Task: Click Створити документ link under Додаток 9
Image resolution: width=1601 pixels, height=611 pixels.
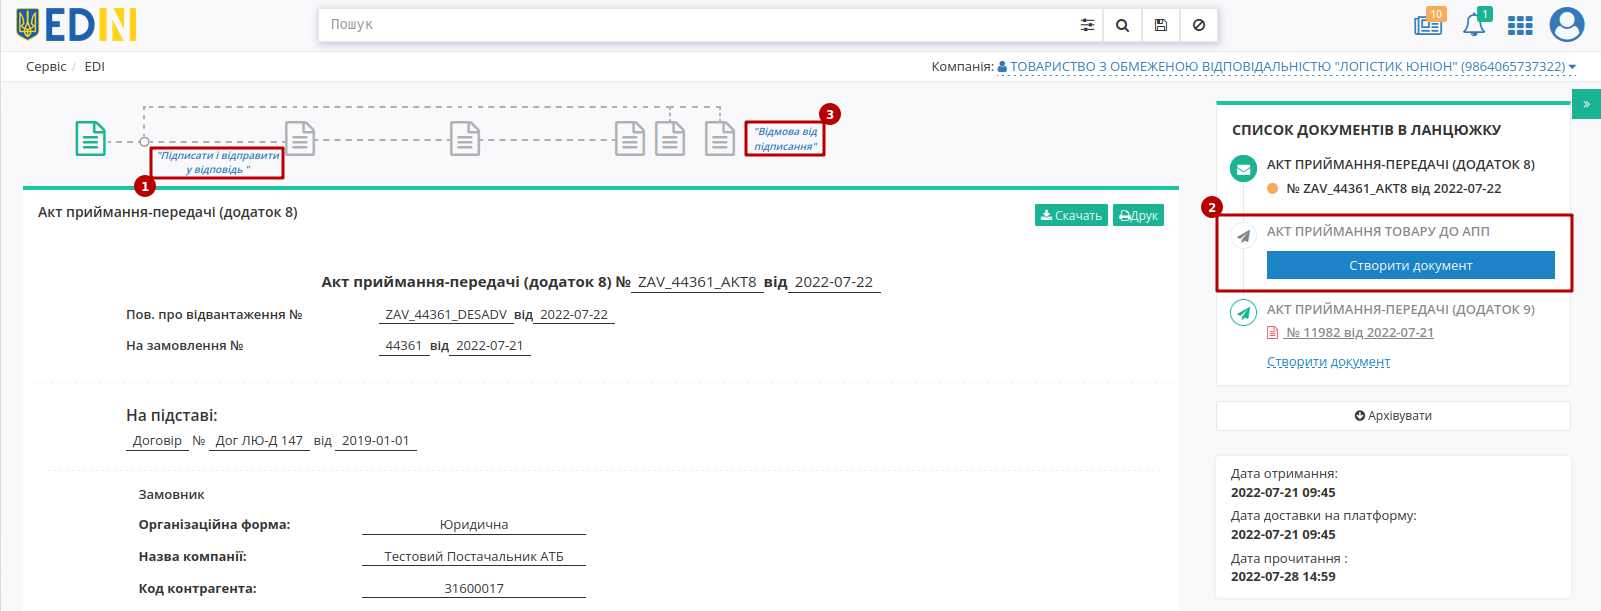Action: pos(1328,362)
